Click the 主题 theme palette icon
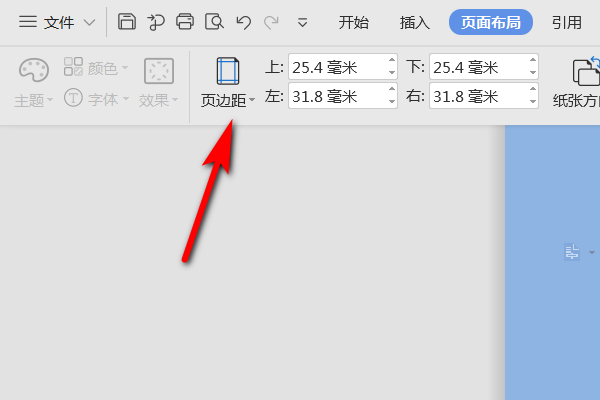 point(33,71)
